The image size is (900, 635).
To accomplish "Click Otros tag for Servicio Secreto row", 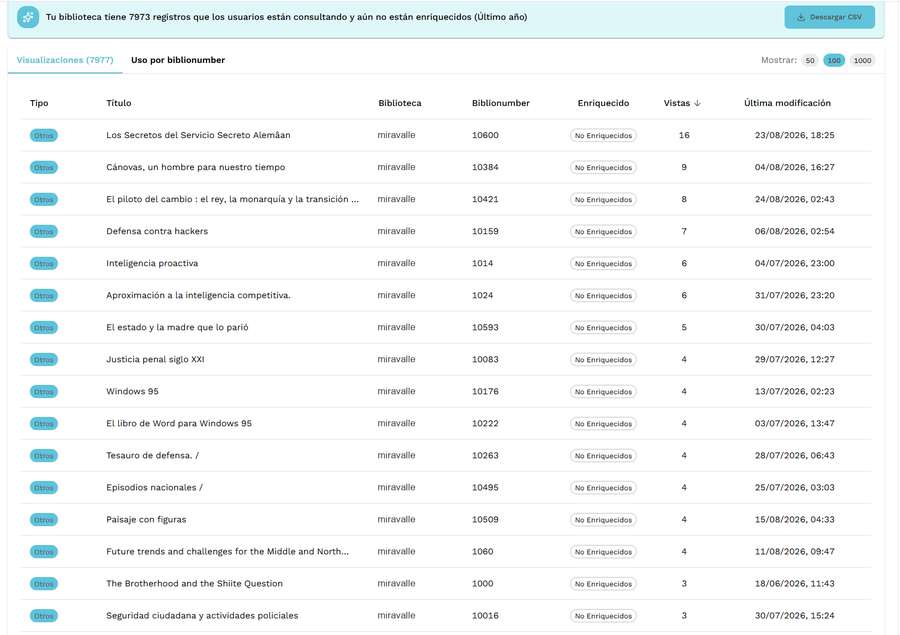I will coord(44,135).
